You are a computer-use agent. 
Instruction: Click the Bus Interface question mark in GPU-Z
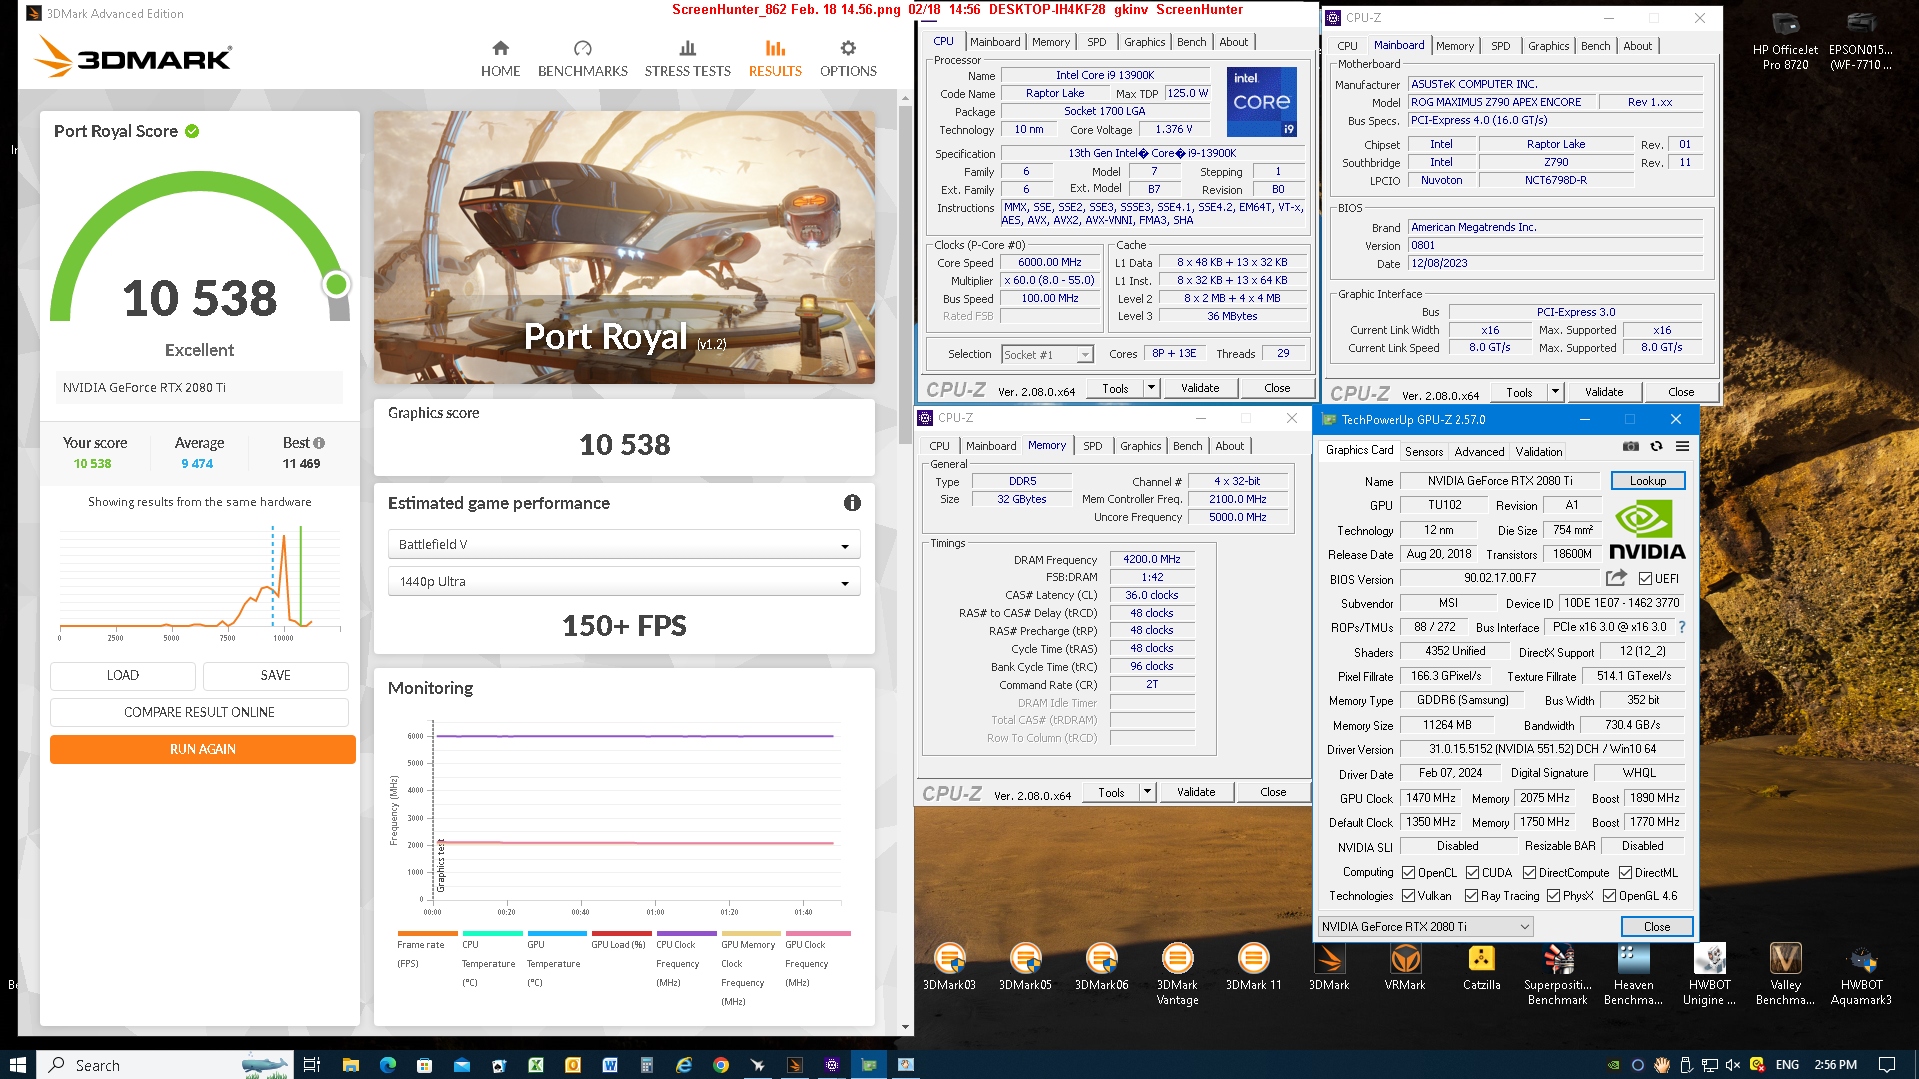pos(1682,627)
